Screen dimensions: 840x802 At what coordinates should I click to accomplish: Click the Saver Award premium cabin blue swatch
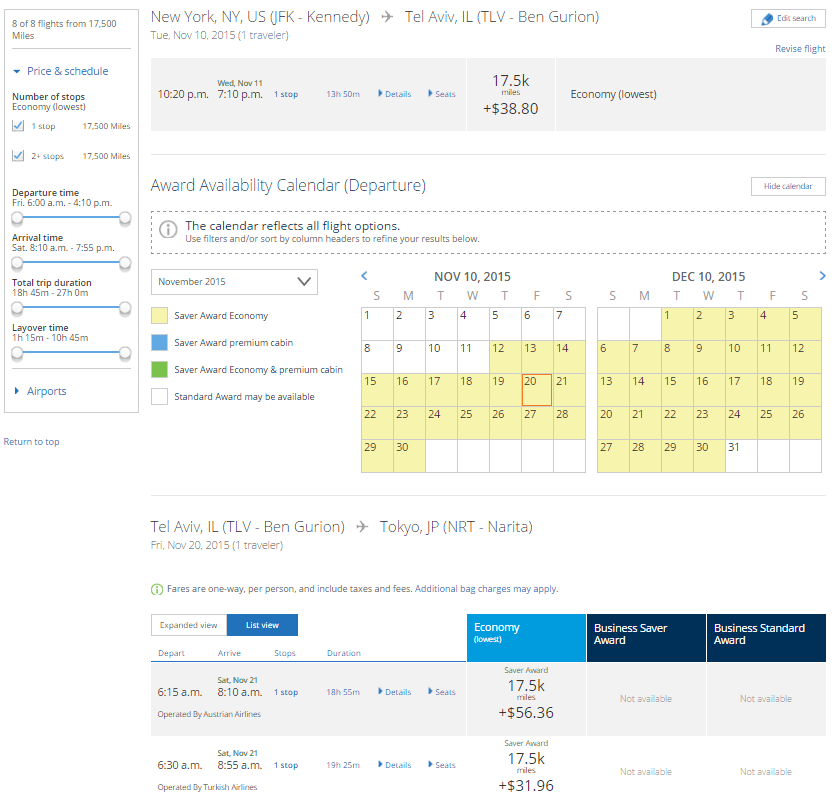pos(159,343)
